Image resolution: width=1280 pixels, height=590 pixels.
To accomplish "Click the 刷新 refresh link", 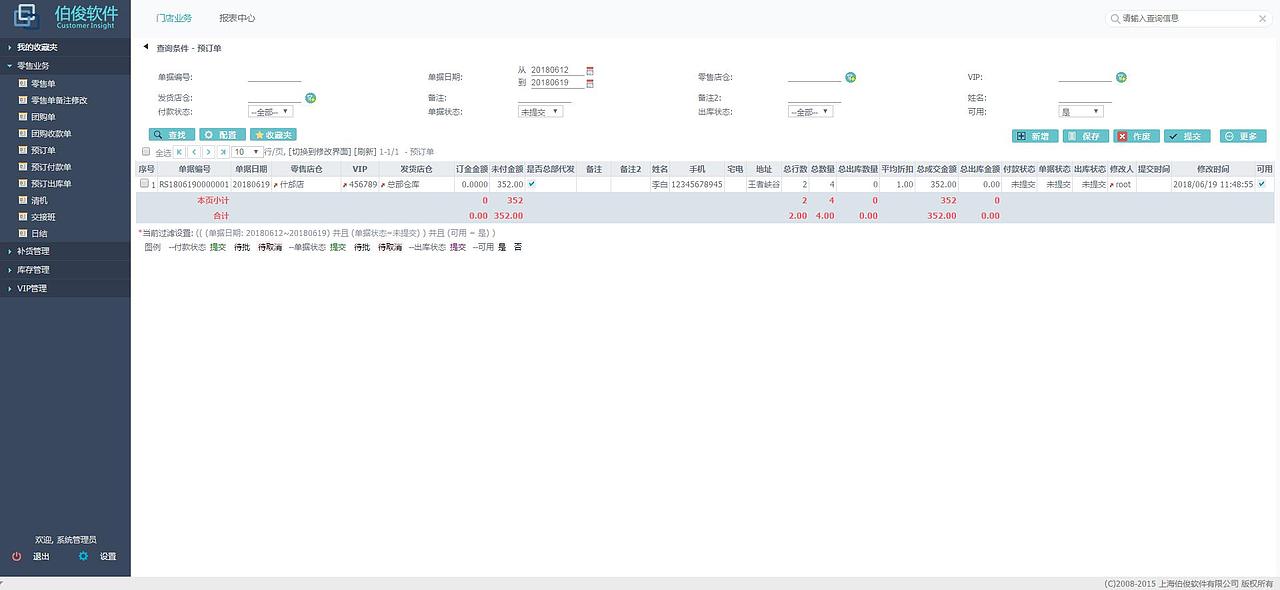I will [363, 151].
